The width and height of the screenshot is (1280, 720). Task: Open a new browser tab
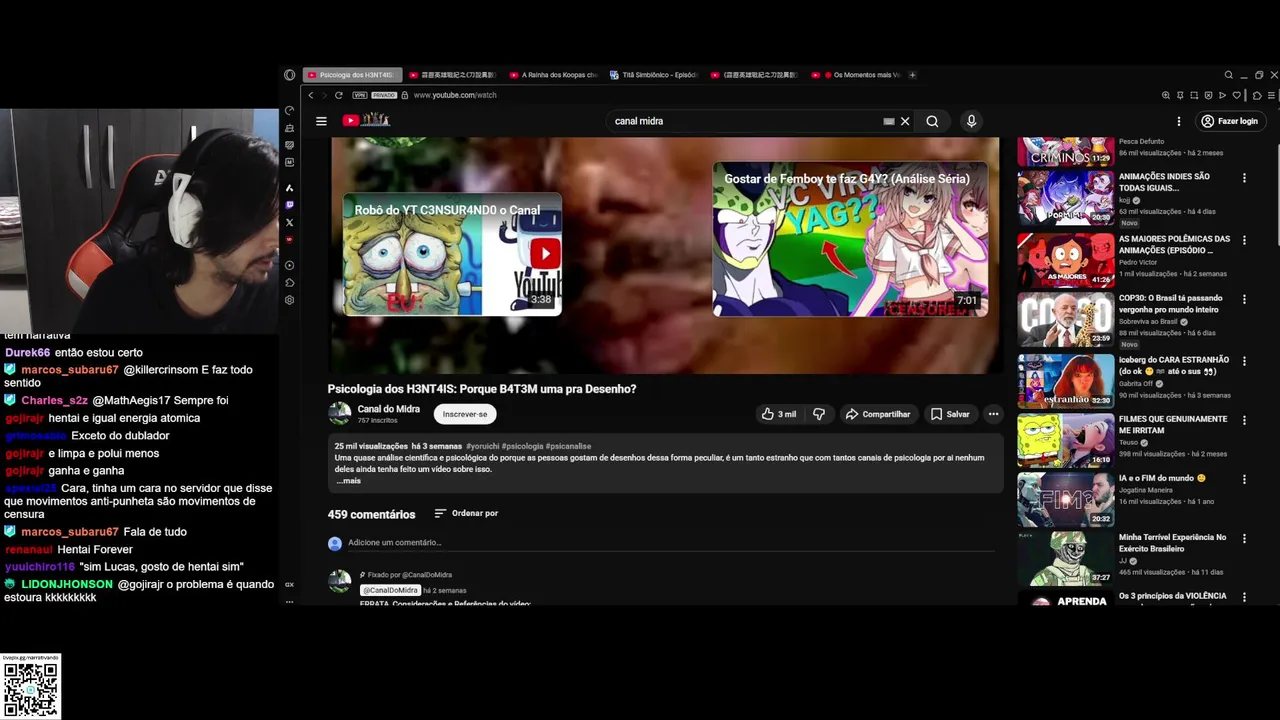(x=912, y=75)
